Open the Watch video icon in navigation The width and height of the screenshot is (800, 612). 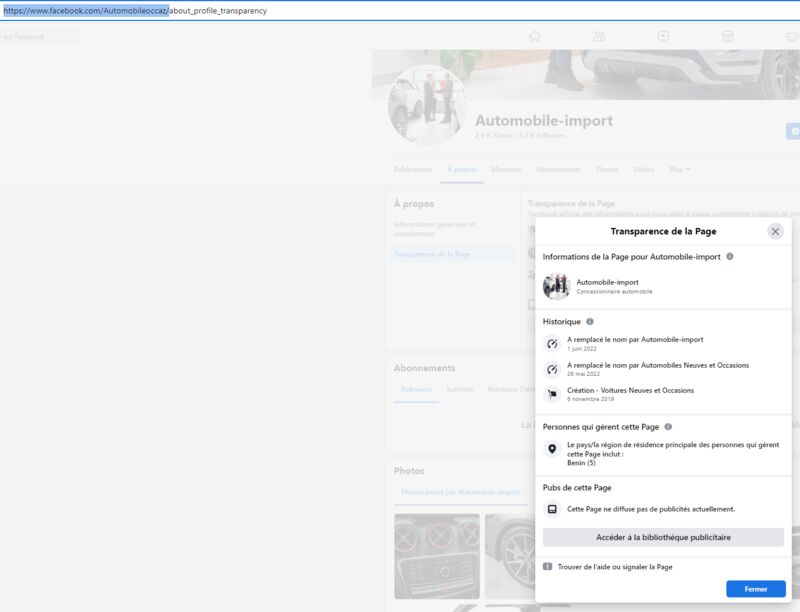(x=663, y=36)
